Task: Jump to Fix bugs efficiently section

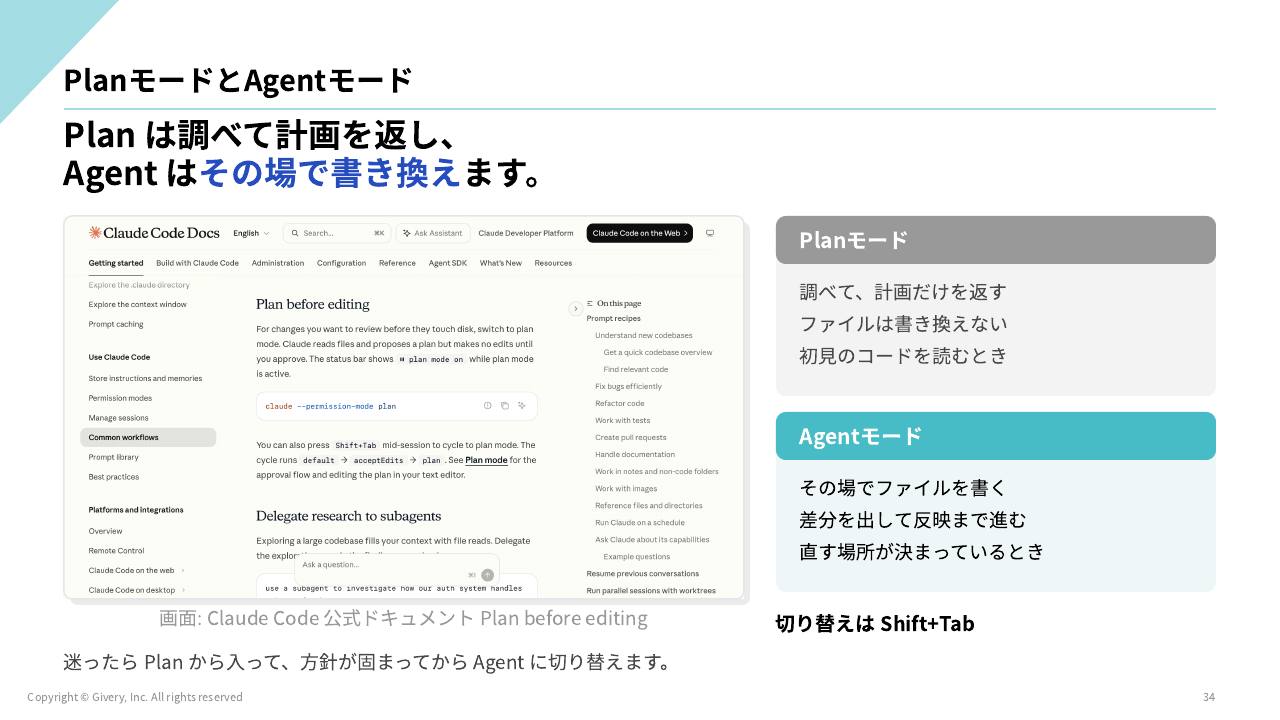Action: (x=628, y=386)
